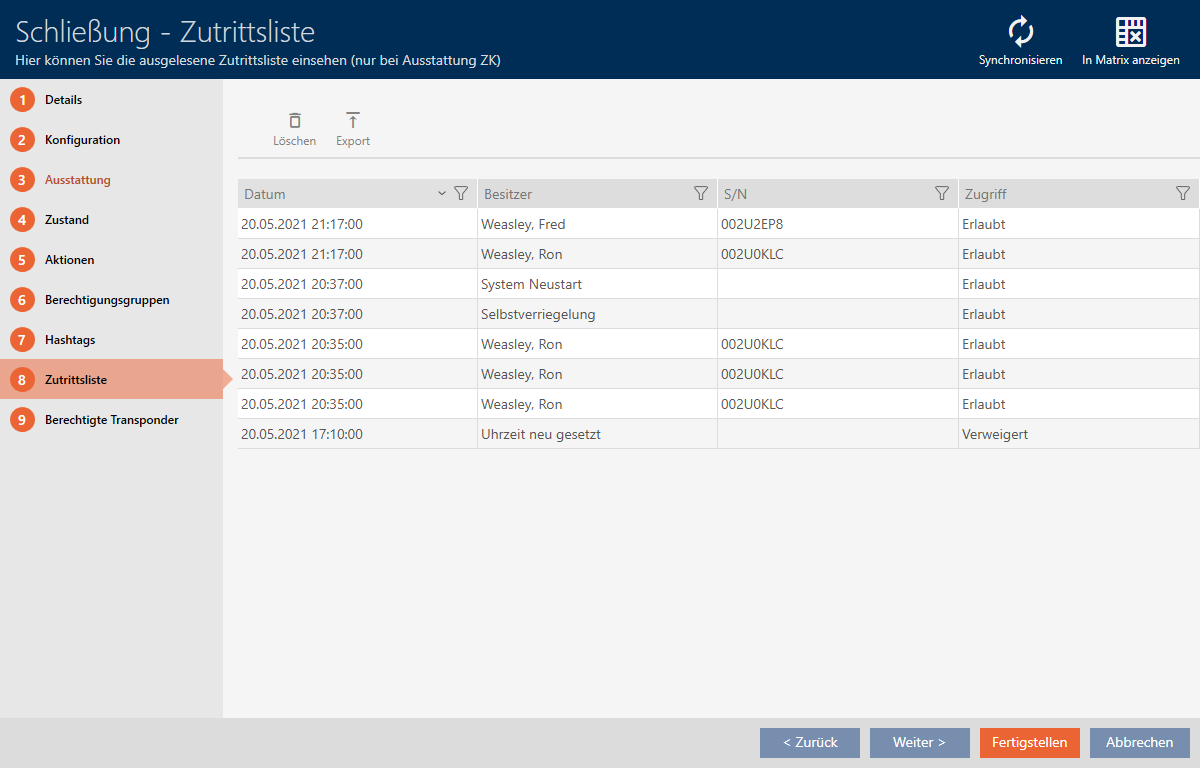Image resolution: width=1200 pixels, height=768 pixels.
Task: Open filter for S/N column
Action: pyautogui.click(x=941, y=194)
